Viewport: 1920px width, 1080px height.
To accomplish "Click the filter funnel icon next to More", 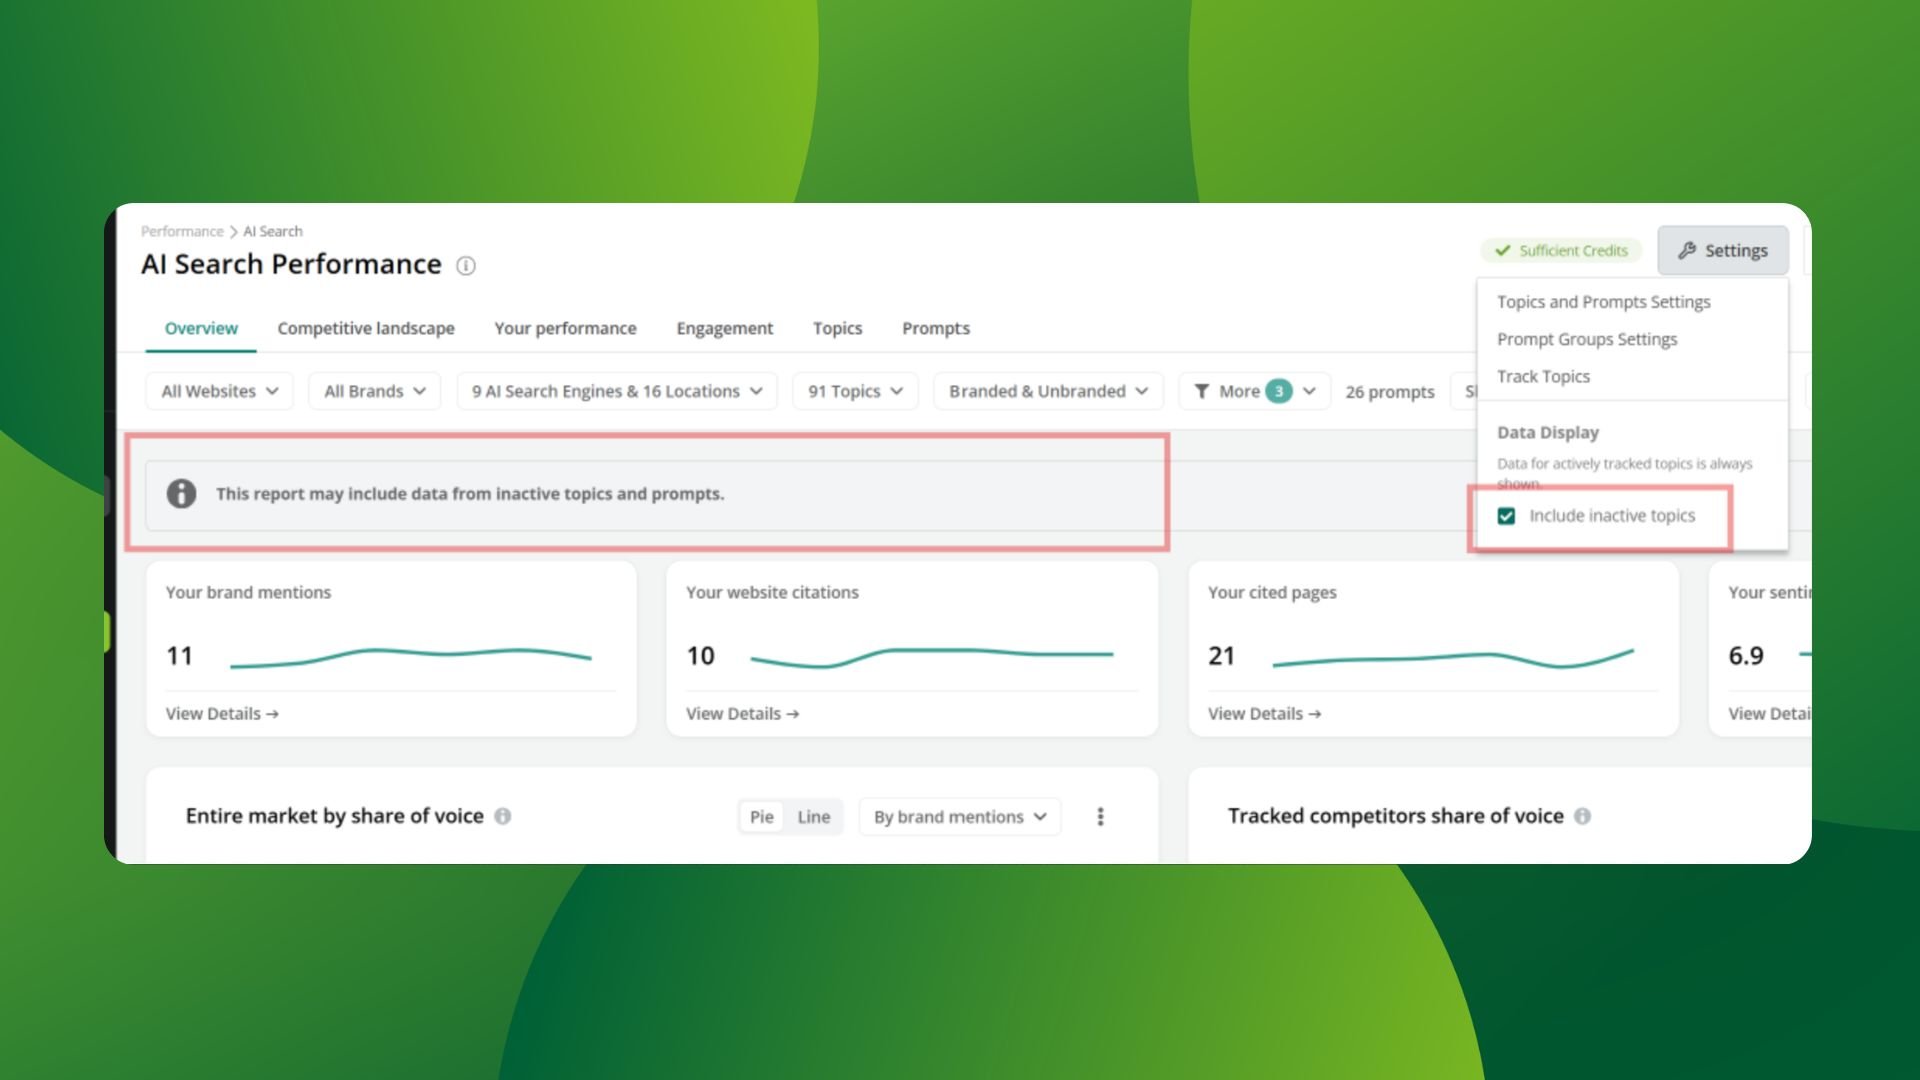I will (x=1202, y=391).
